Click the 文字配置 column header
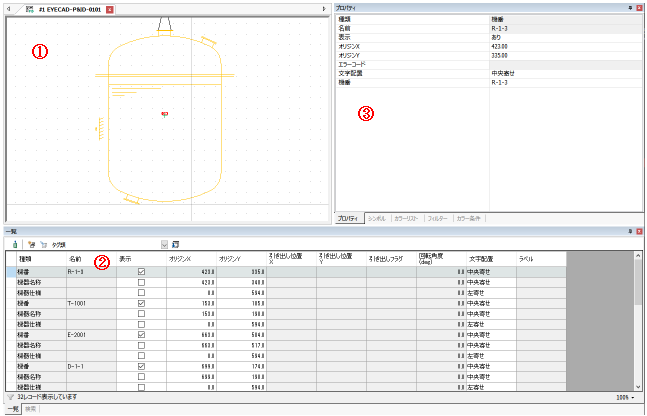 click(491, 259)
